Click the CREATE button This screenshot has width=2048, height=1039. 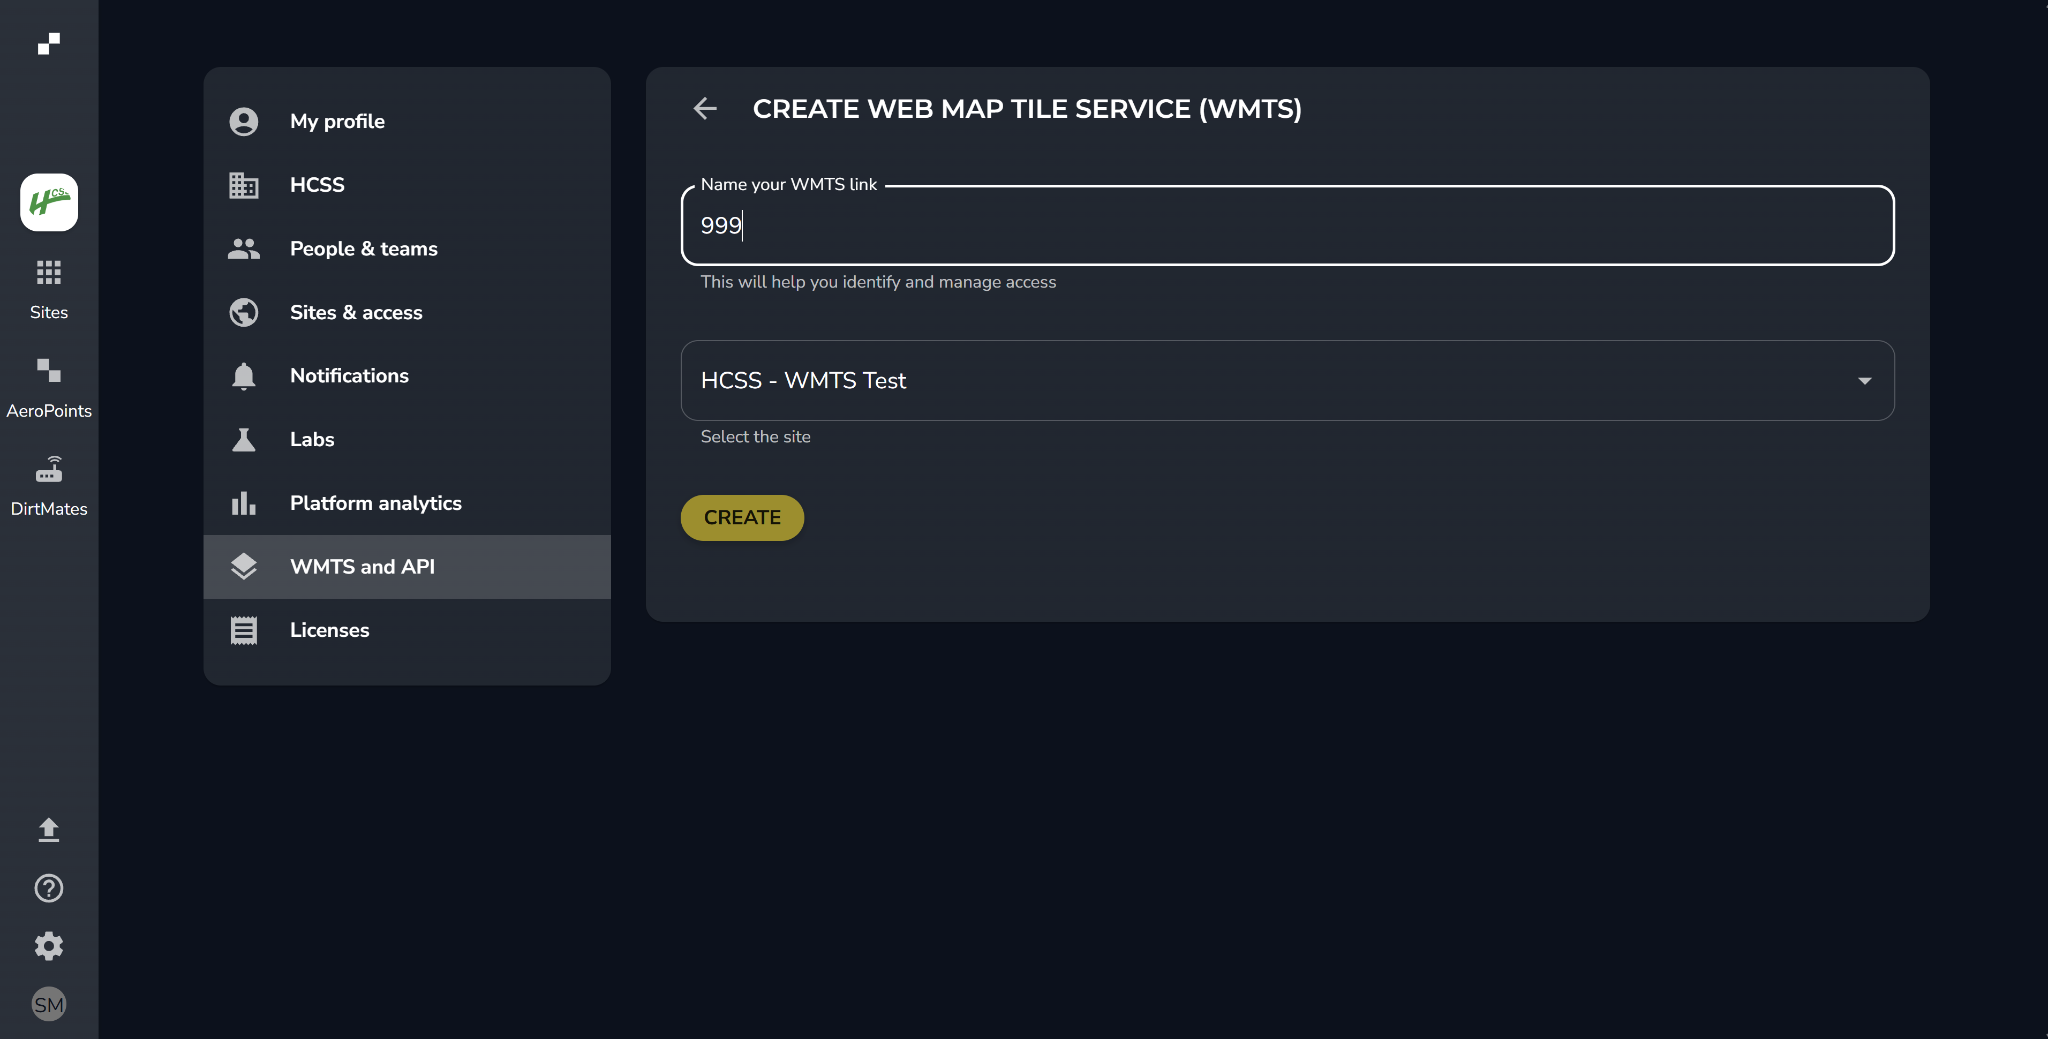(x=742, y=518)
